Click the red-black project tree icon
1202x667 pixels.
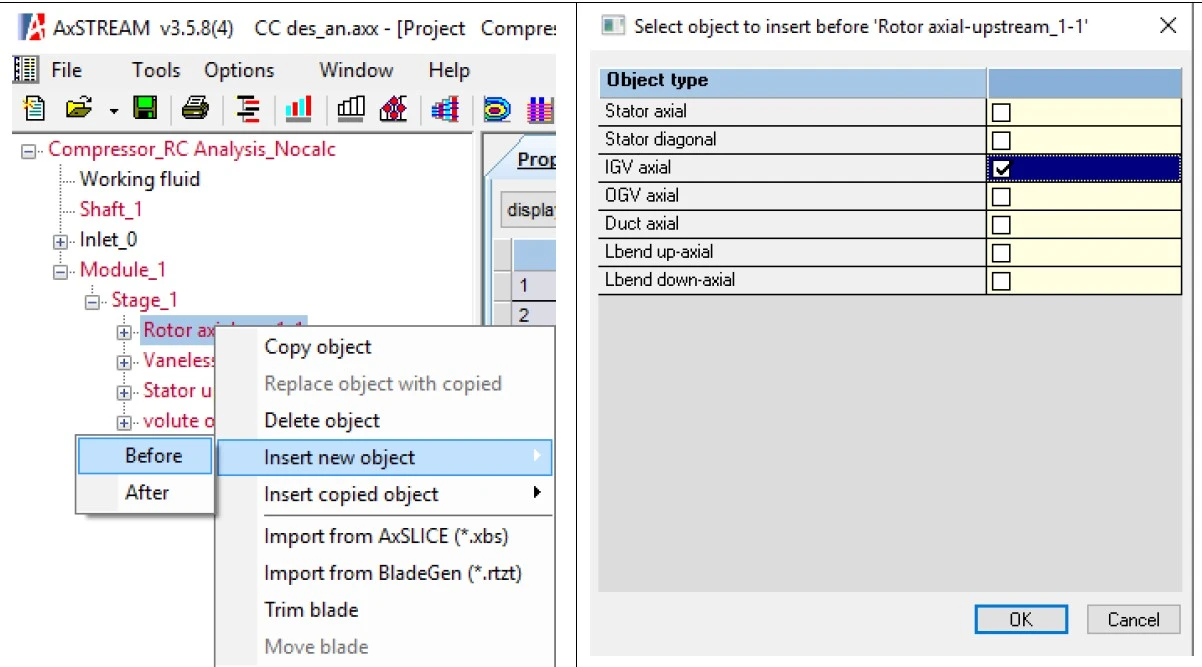[247, 108]
